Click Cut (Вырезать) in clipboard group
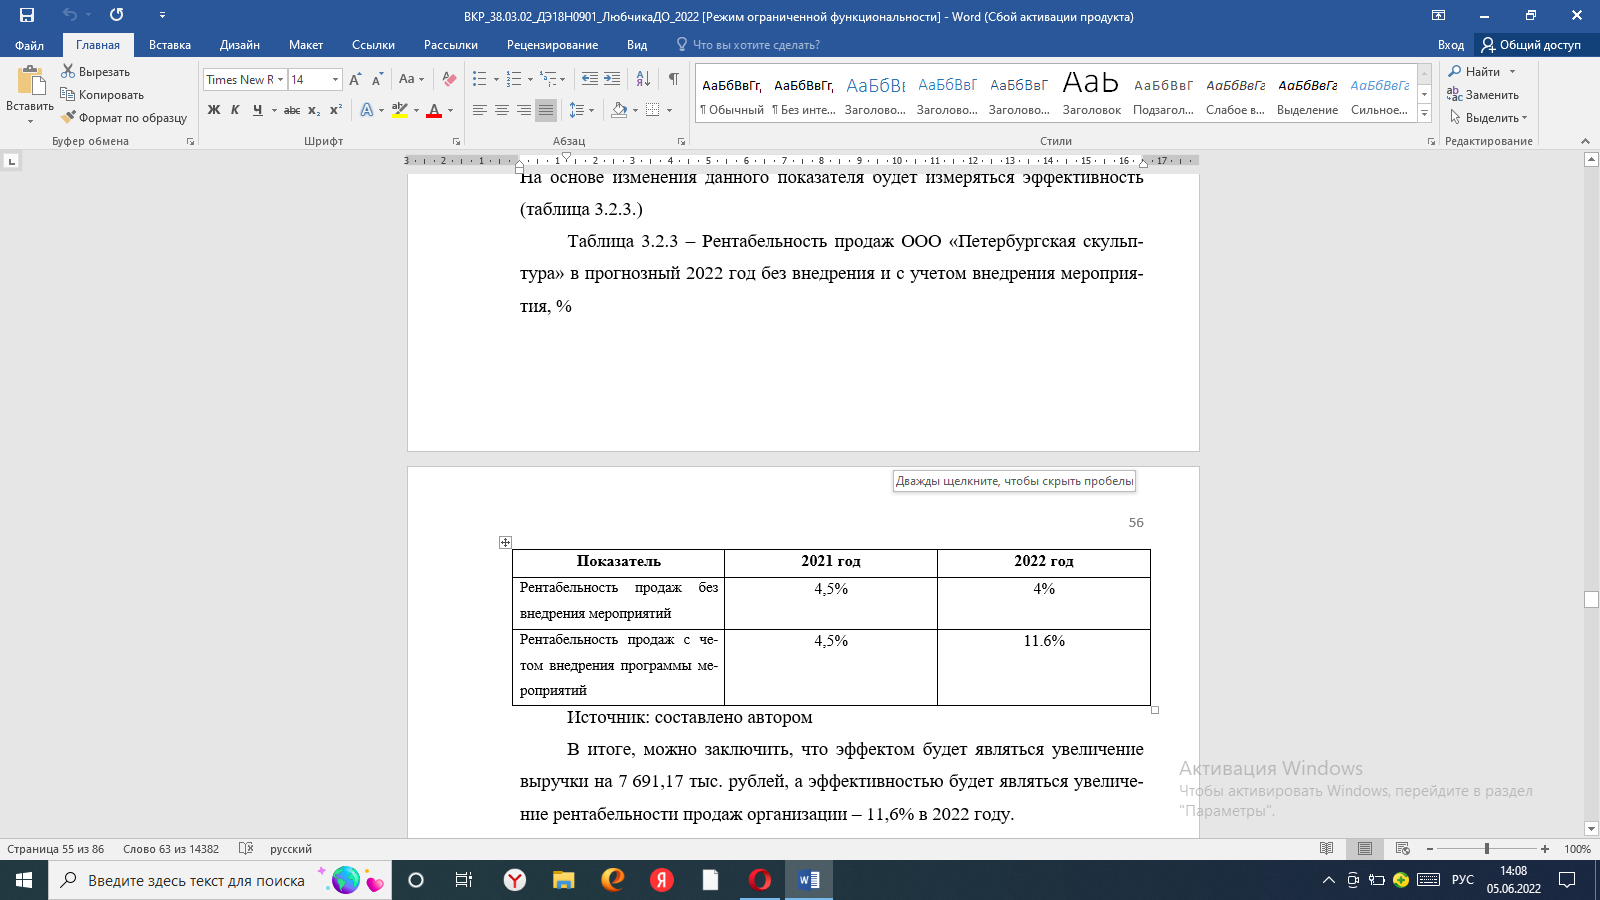This screenshot has height=900, width=1600. tap(95, 72)
